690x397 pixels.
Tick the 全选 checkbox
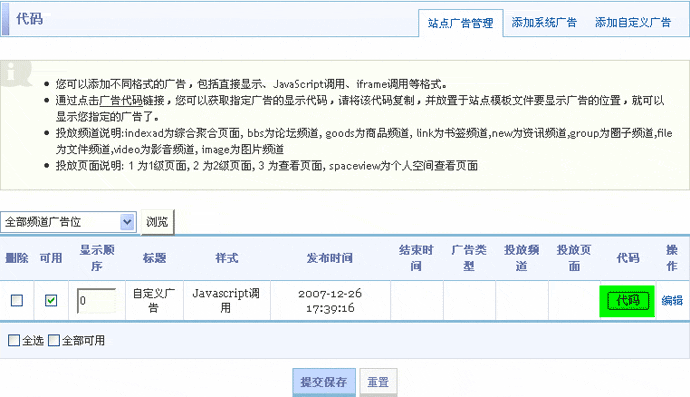tap(14, 340)
